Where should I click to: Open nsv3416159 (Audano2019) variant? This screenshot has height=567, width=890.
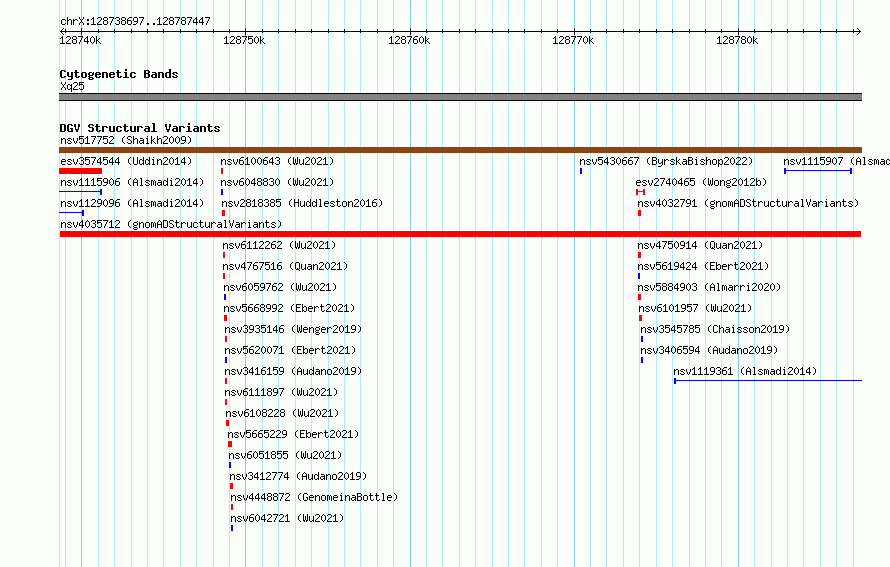point(293,371)
